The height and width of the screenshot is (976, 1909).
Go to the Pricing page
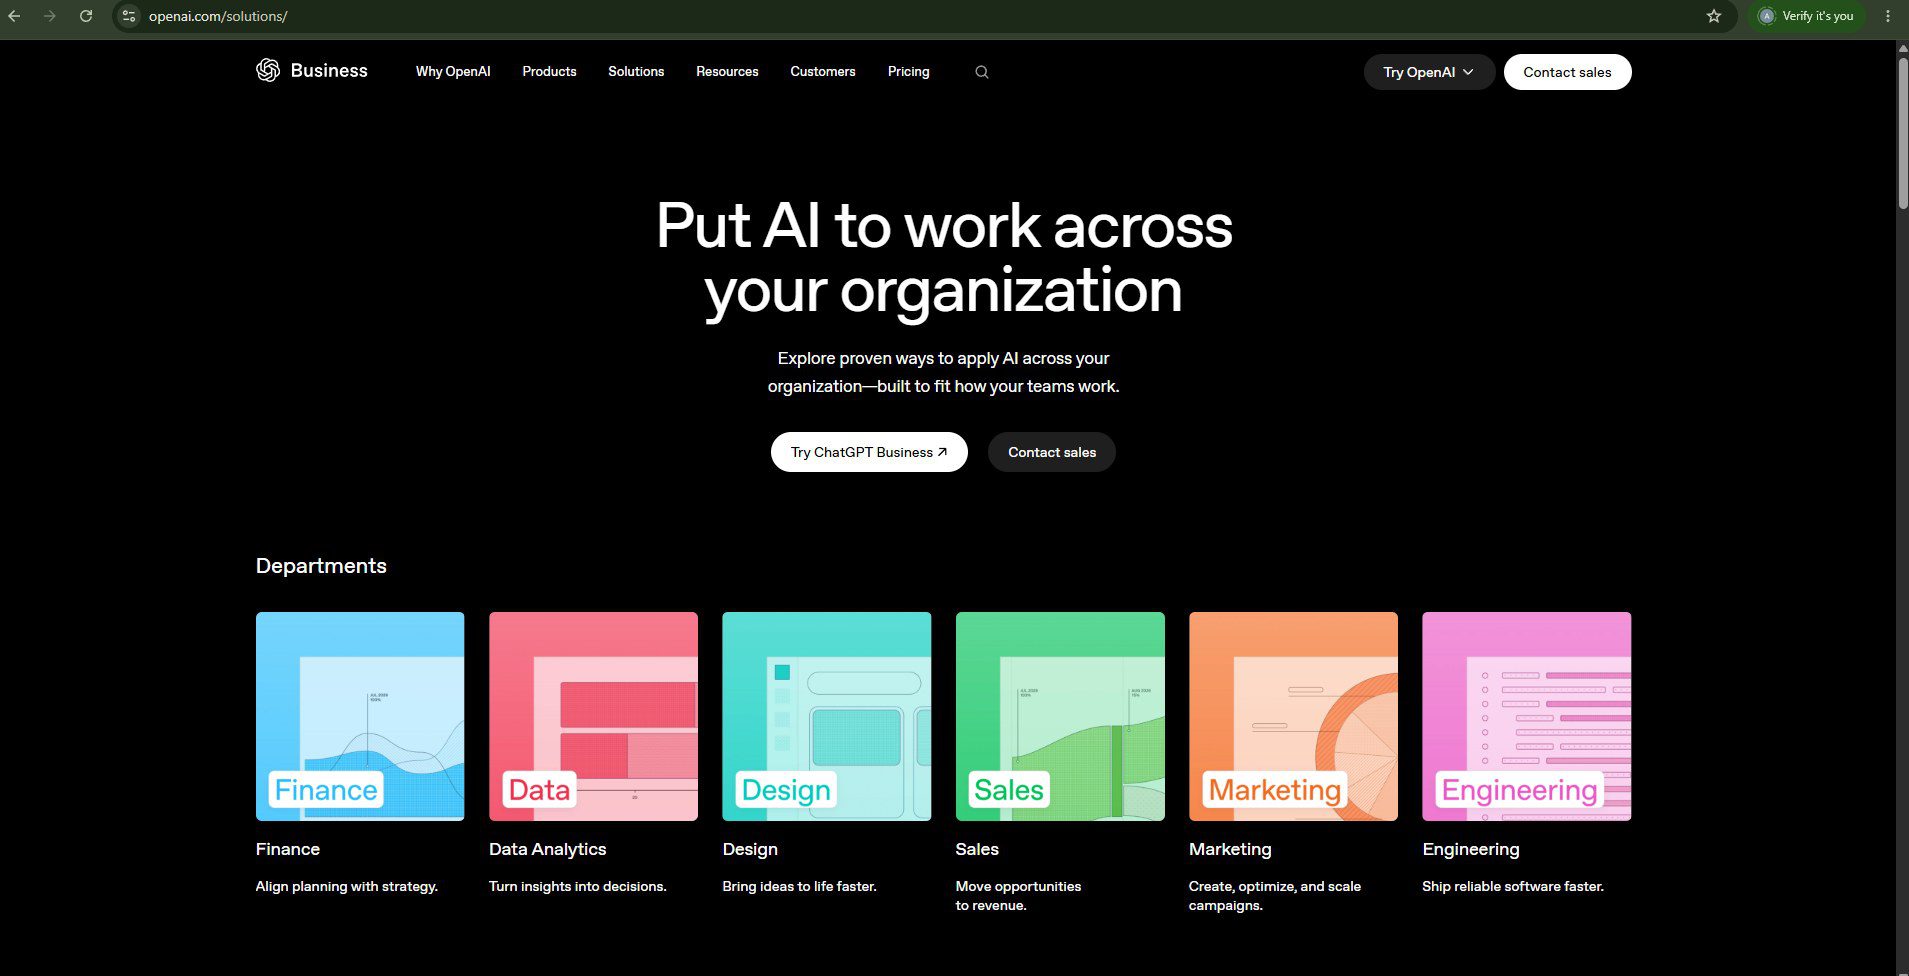[909, 72]
